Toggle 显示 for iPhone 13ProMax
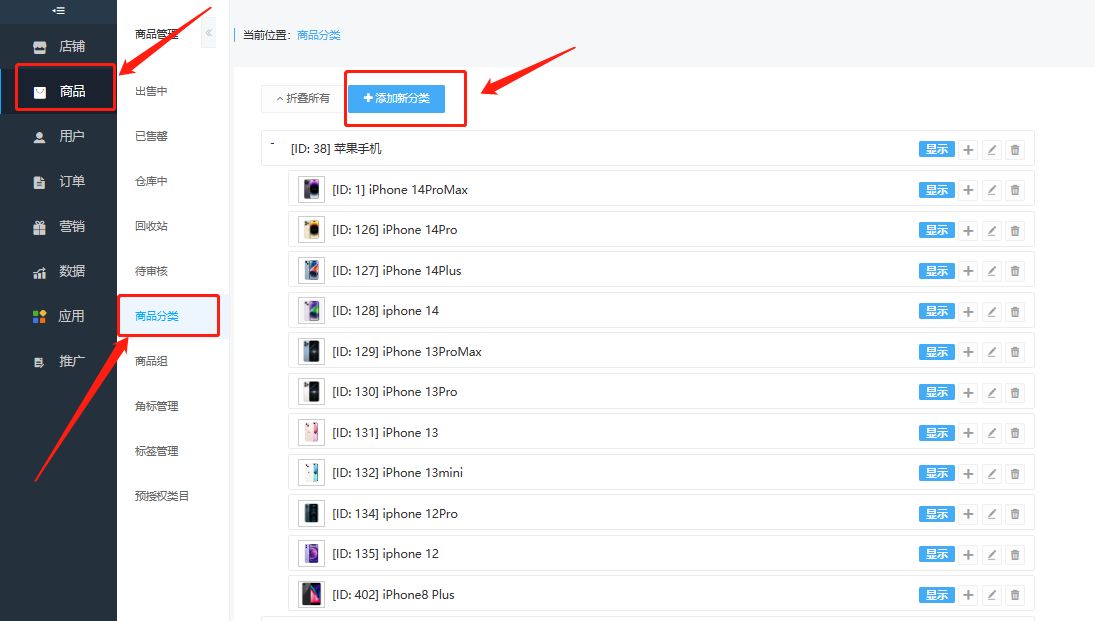 click(936, 352)
